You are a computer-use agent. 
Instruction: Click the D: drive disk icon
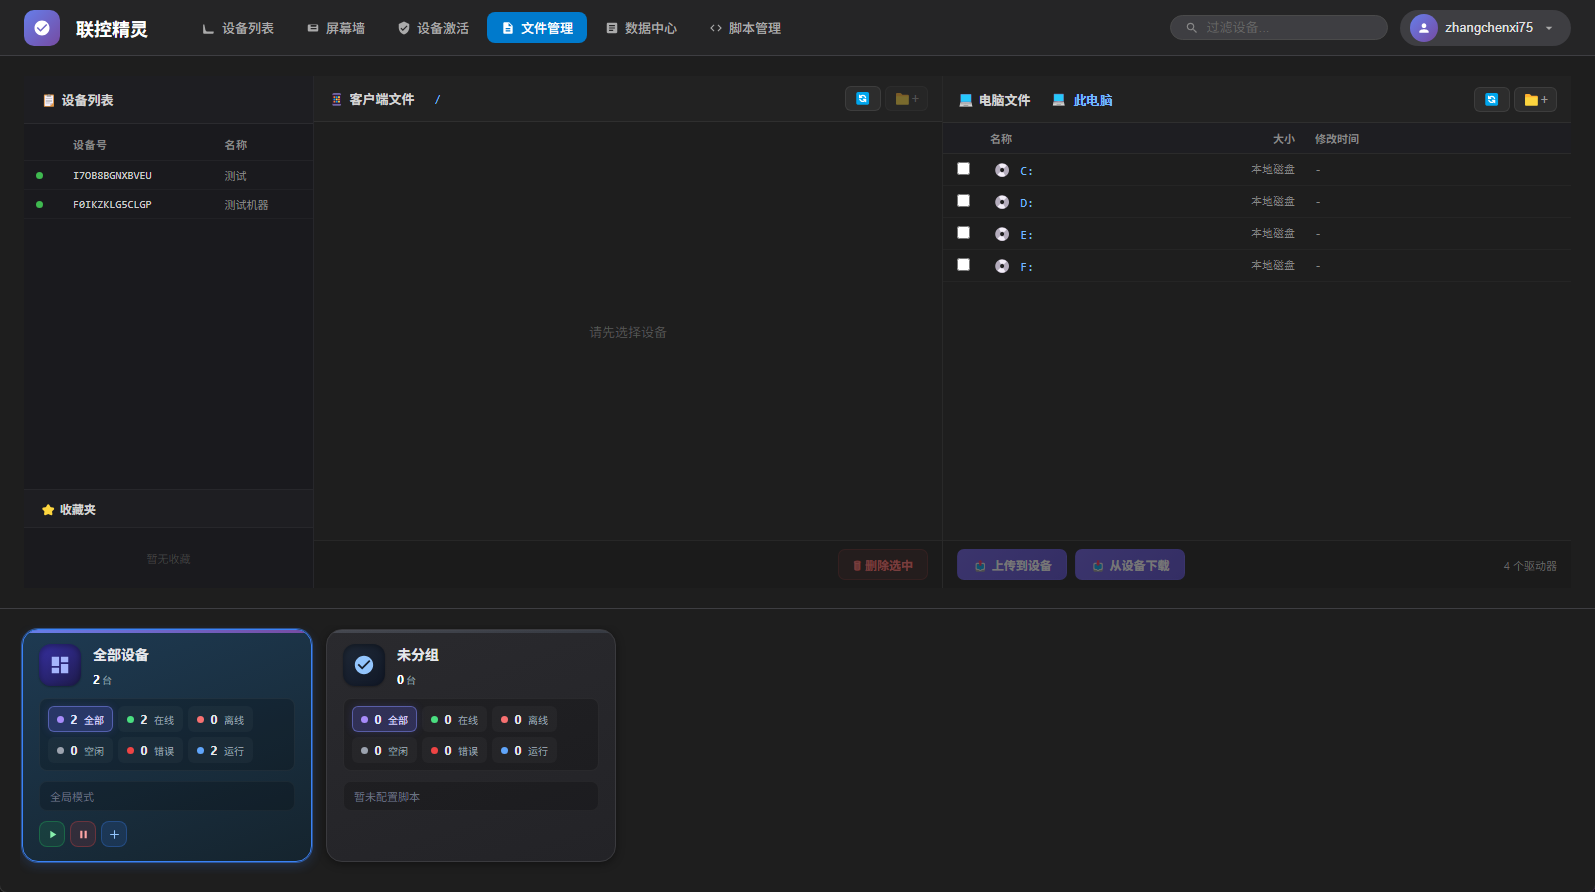(x=1002, y=202)
